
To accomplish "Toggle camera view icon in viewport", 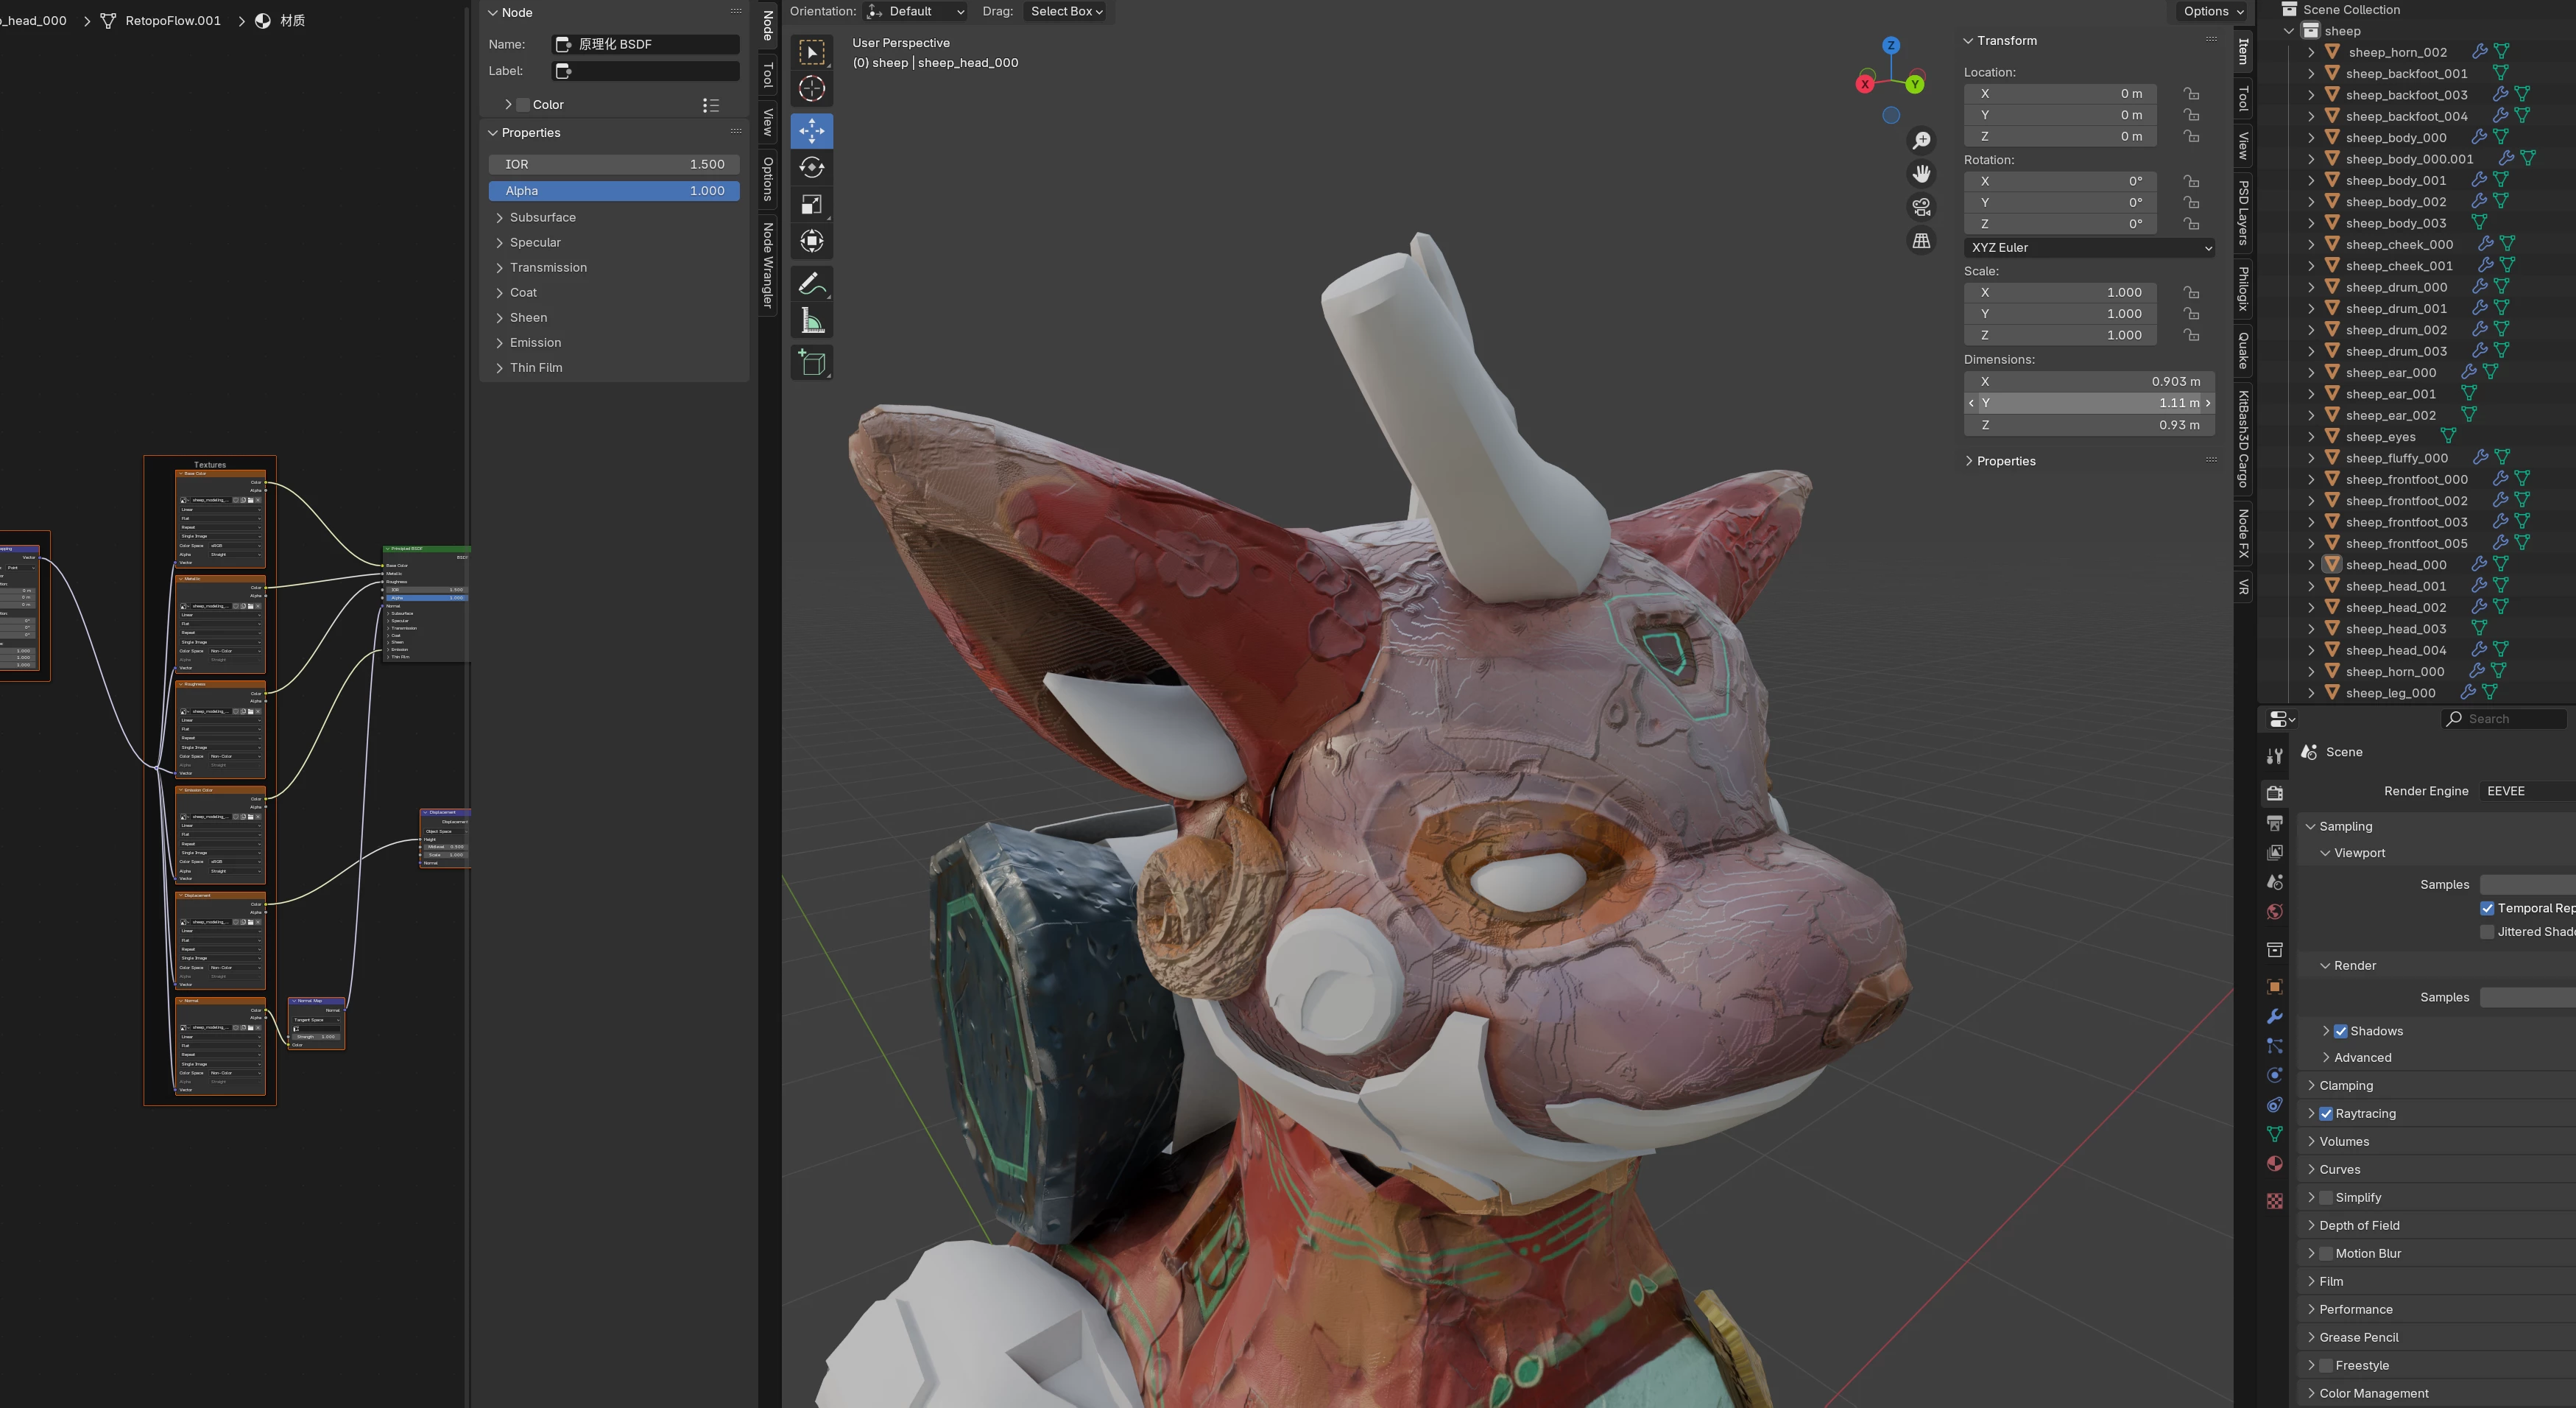I will (x=1921, y=207).
